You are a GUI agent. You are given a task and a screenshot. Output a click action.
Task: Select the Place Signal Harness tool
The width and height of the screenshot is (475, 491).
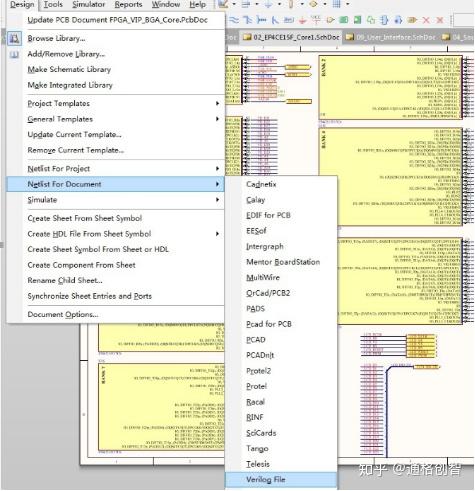point(261,20)
